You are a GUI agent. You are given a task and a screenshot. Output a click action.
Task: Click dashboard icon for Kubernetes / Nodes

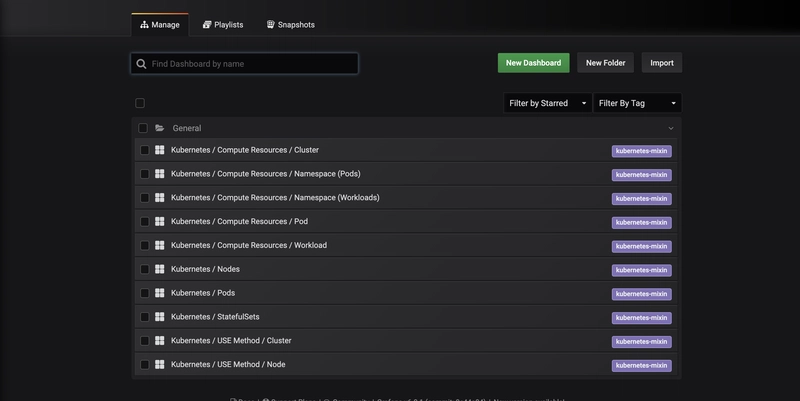tap(160, 269)
